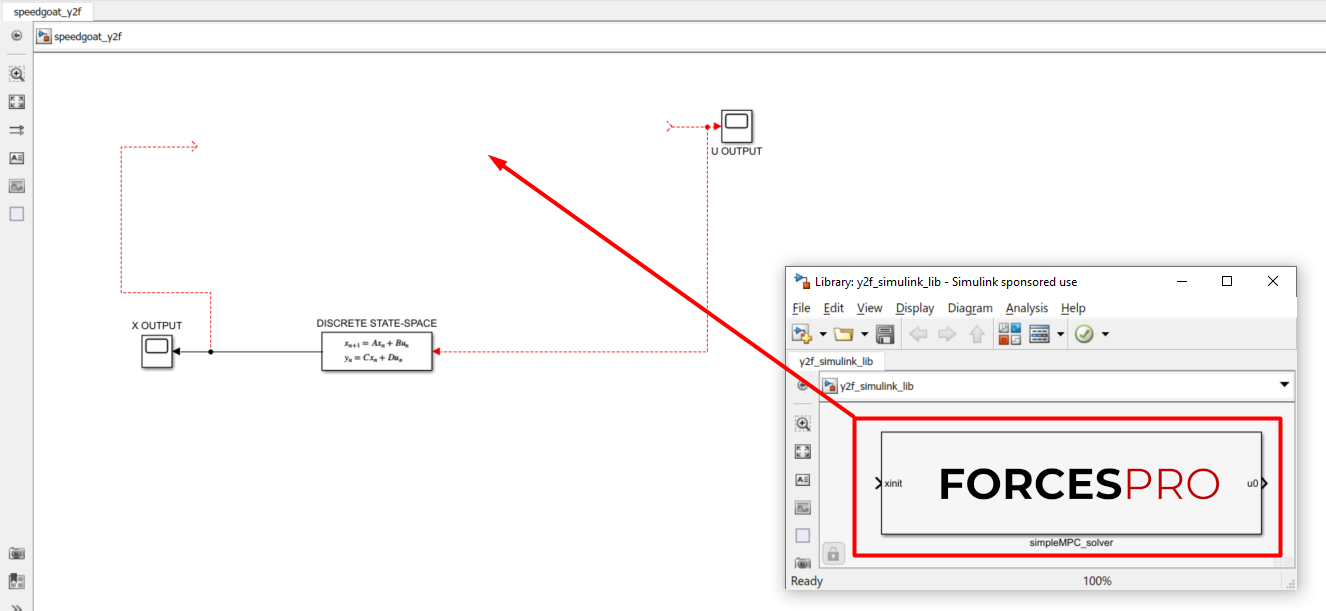Select the Annotation tool in main palette

pos(16,158)
